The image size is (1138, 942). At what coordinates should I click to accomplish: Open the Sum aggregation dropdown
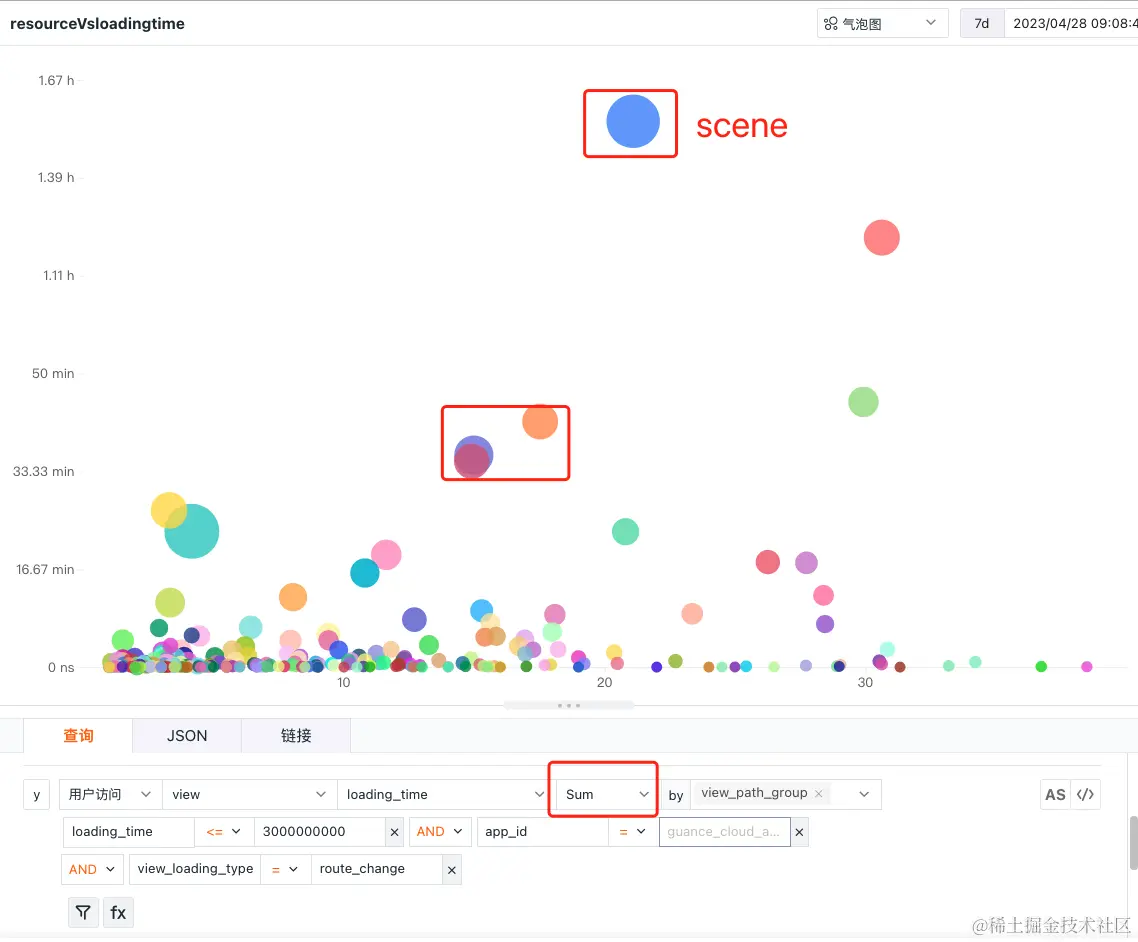pos(607,795)
